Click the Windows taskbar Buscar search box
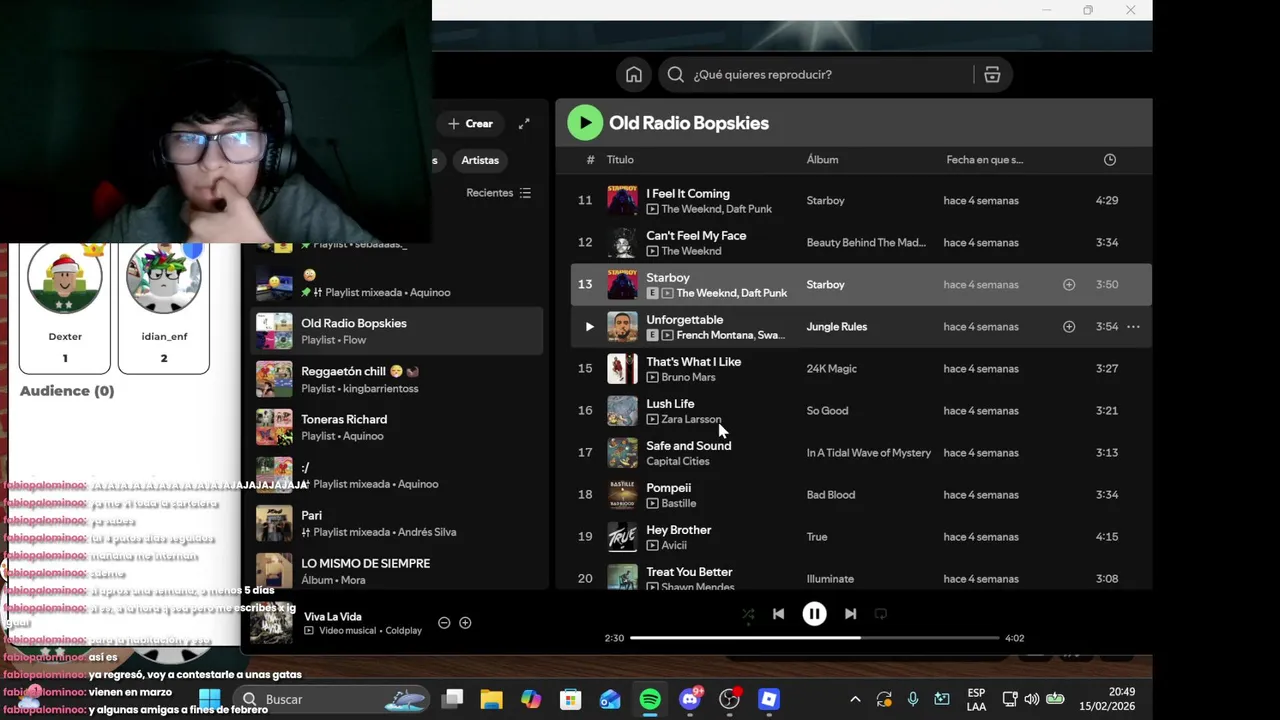The height and width of the screenshot is (720, 1280). click(x=333, y=699)
